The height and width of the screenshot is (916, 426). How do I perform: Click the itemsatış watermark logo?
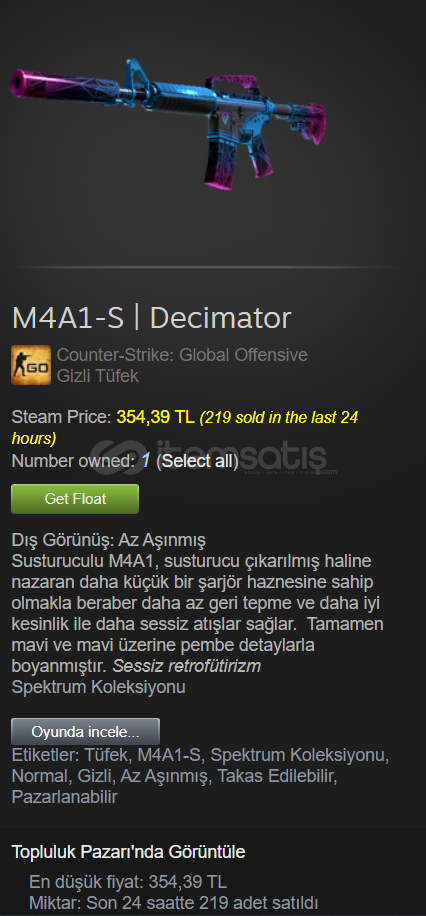(213, 457)
